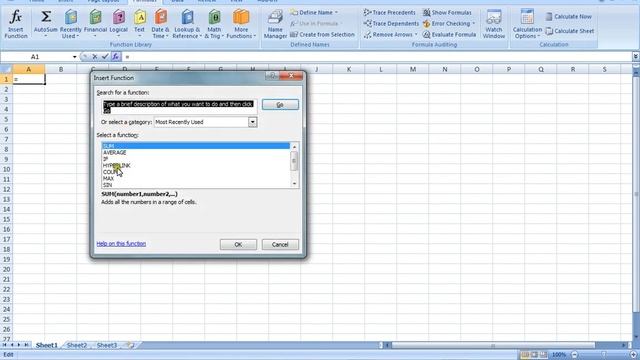Toggle Show Formulas
The width and height of the screenshot is (640, 360).
447,13
